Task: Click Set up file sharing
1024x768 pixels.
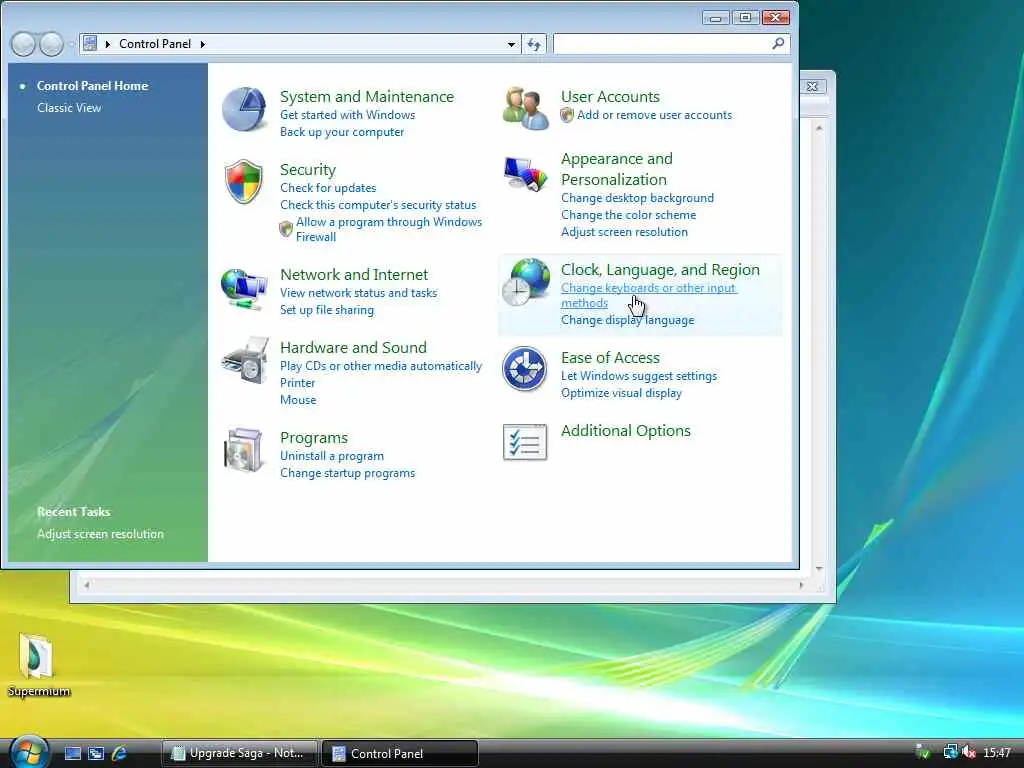Action: pyautogui.click(x=327, y=310)
